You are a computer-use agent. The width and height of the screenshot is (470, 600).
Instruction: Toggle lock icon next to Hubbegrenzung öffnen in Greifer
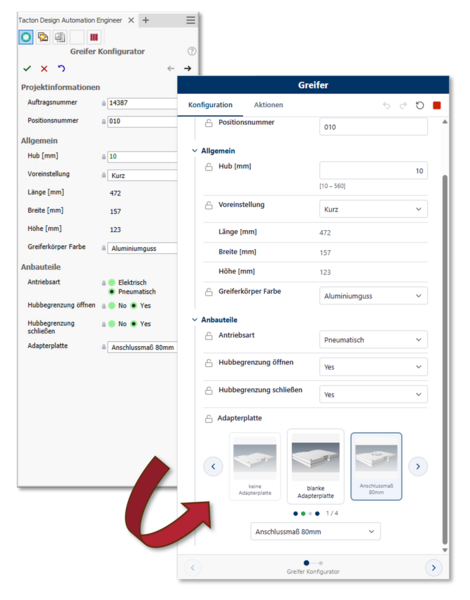point(209,363)
